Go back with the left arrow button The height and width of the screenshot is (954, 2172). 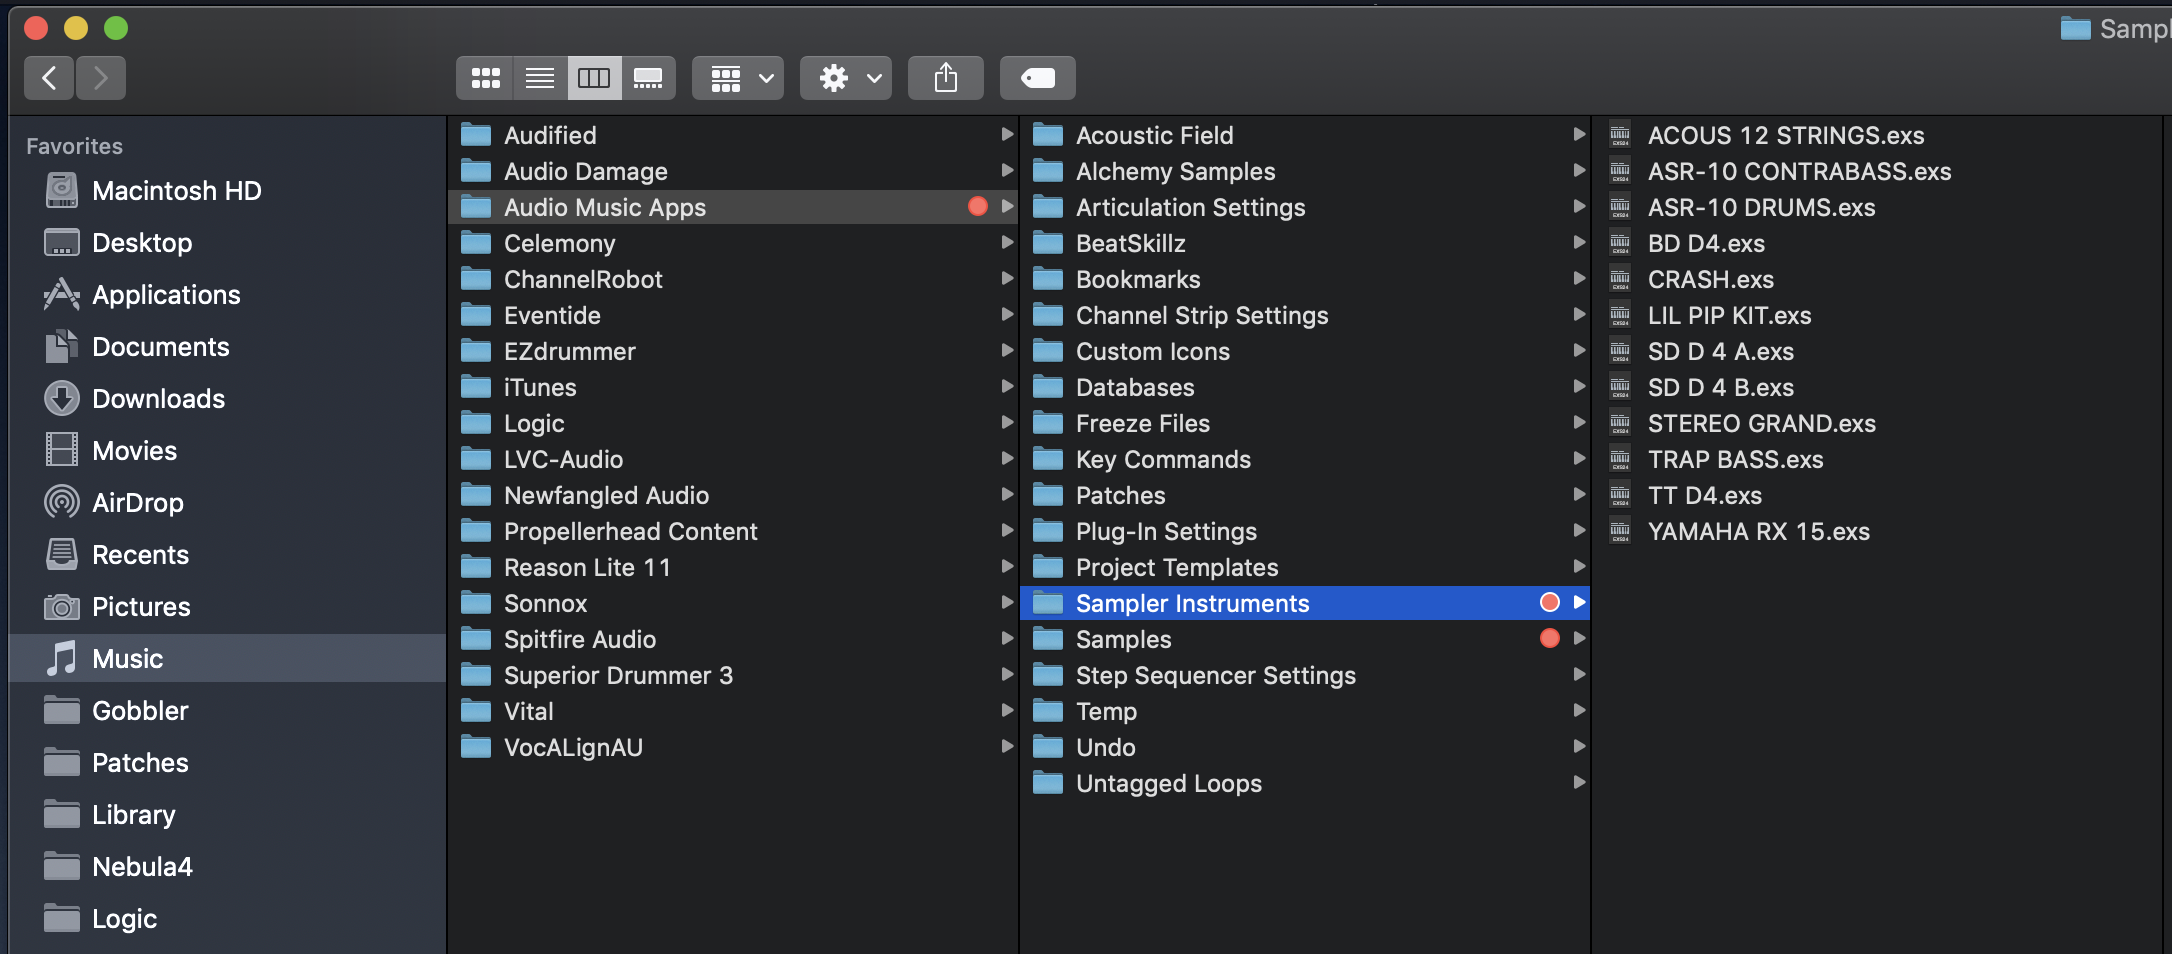(x=49, y=78)
